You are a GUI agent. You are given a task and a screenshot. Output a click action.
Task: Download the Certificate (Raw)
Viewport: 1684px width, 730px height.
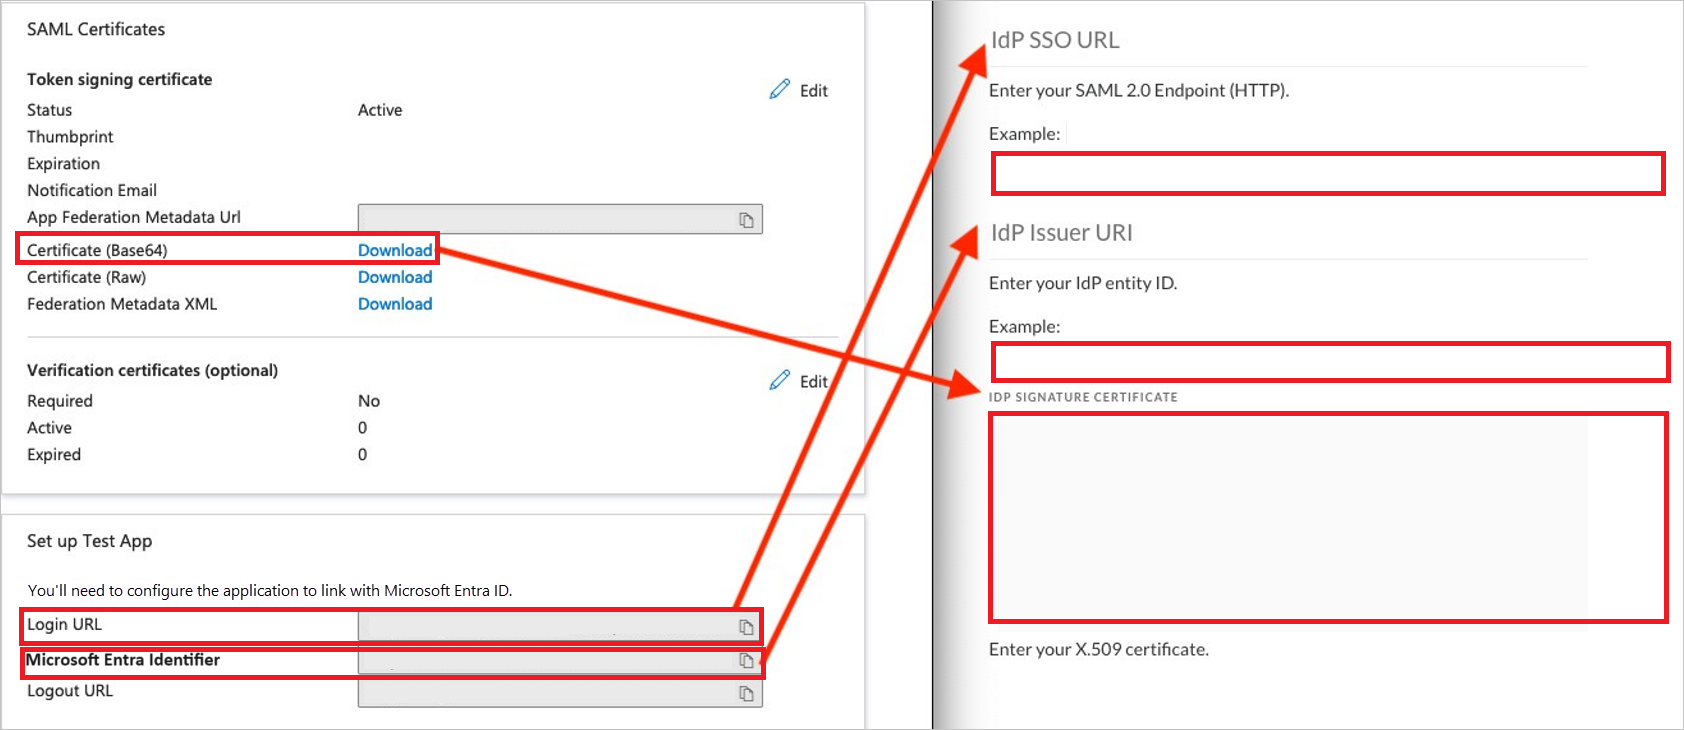click(395, 277)
